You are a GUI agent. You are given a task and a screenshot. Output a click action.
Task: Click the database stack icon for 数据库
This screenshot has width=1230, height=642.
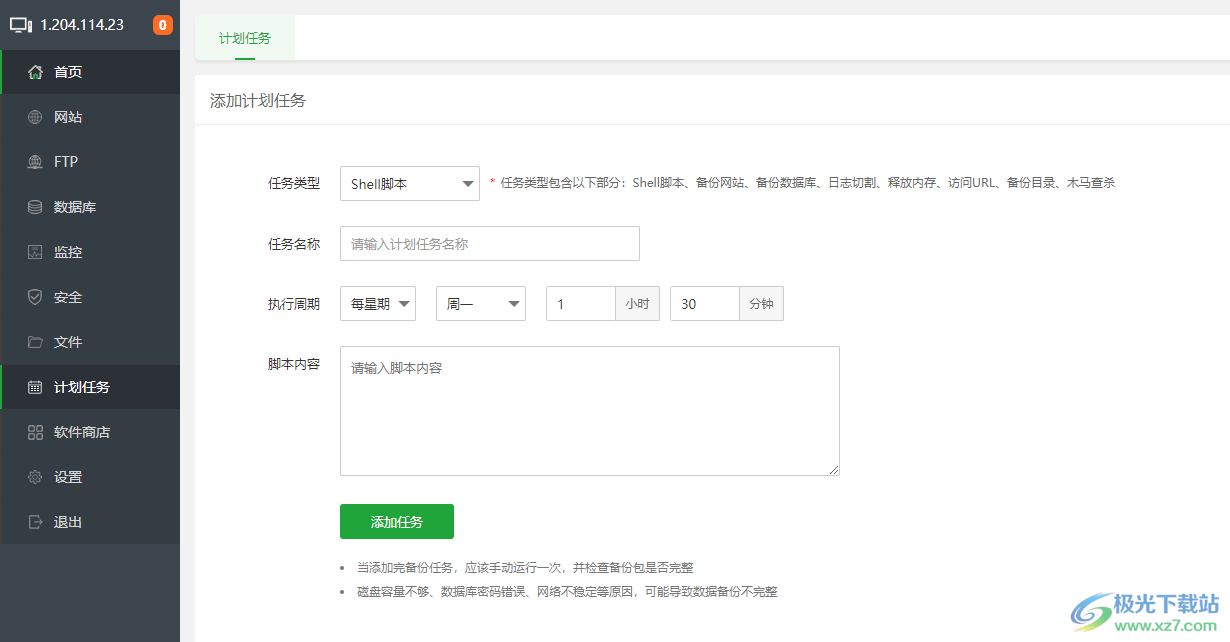[35, 207]
